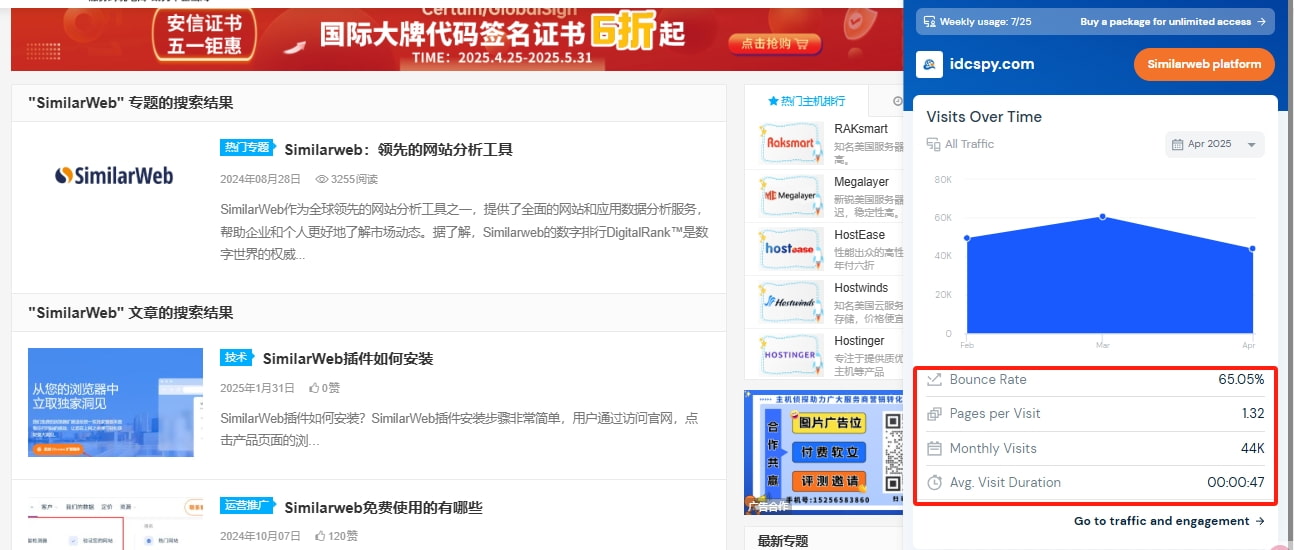
Task: Open article SimilarWeb插件如何安装
Action: coord(348,359)
